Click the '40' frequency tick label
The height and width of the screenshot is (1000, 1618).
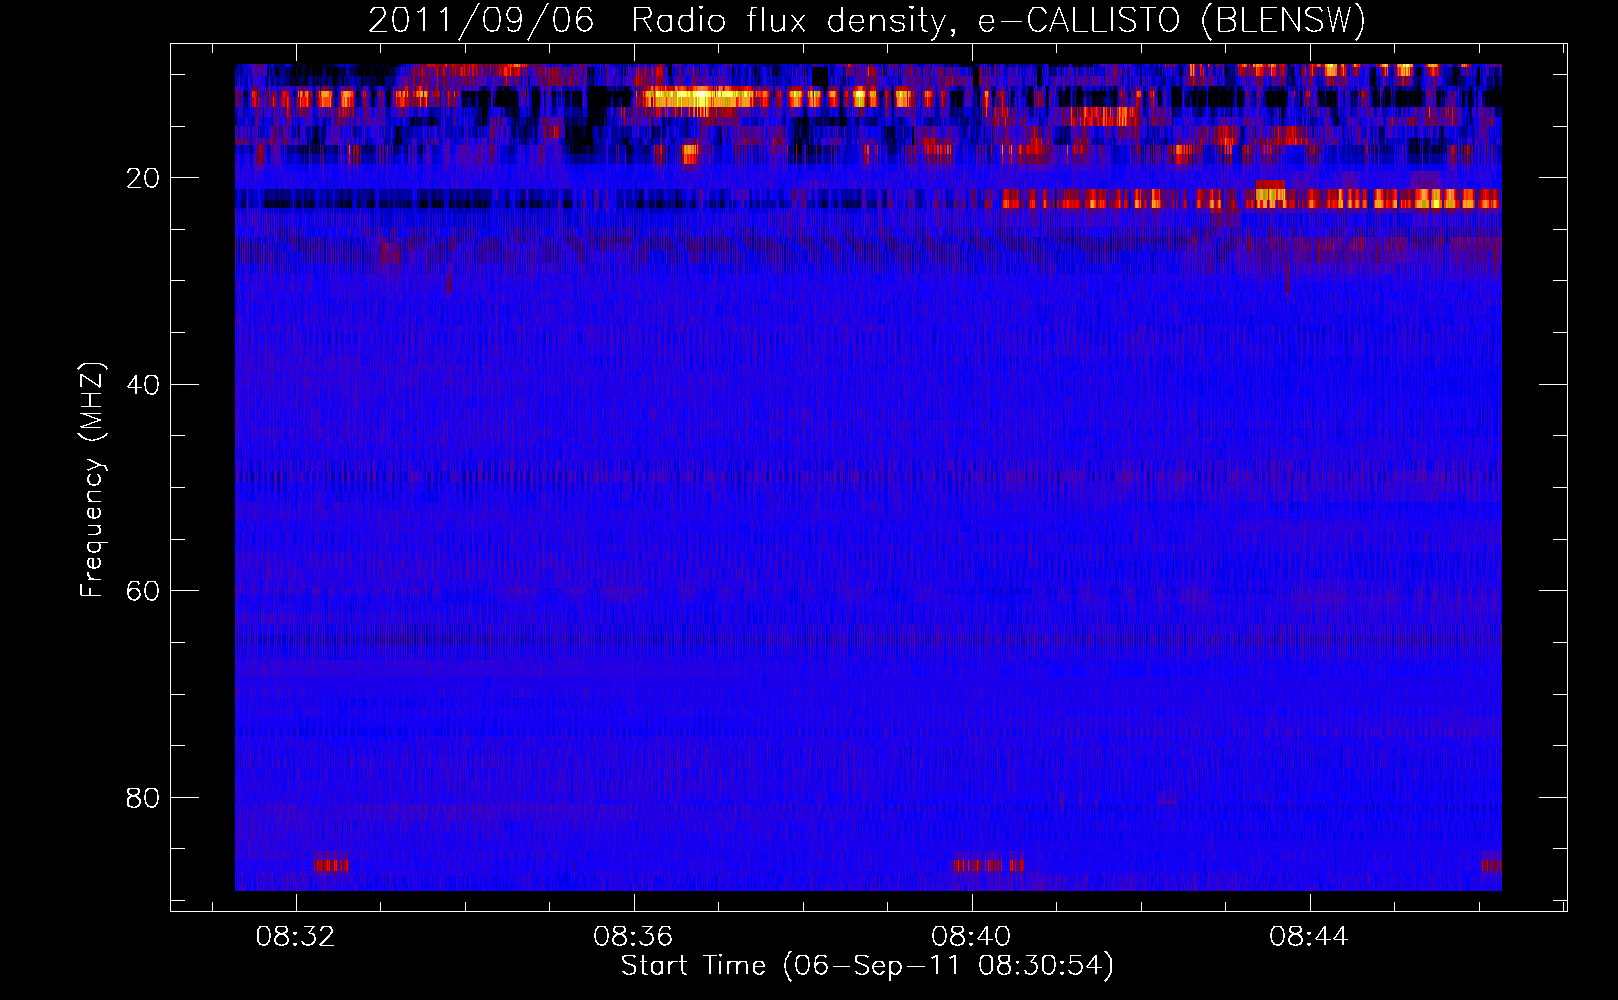pyautogui.click(x=143, y=385)
